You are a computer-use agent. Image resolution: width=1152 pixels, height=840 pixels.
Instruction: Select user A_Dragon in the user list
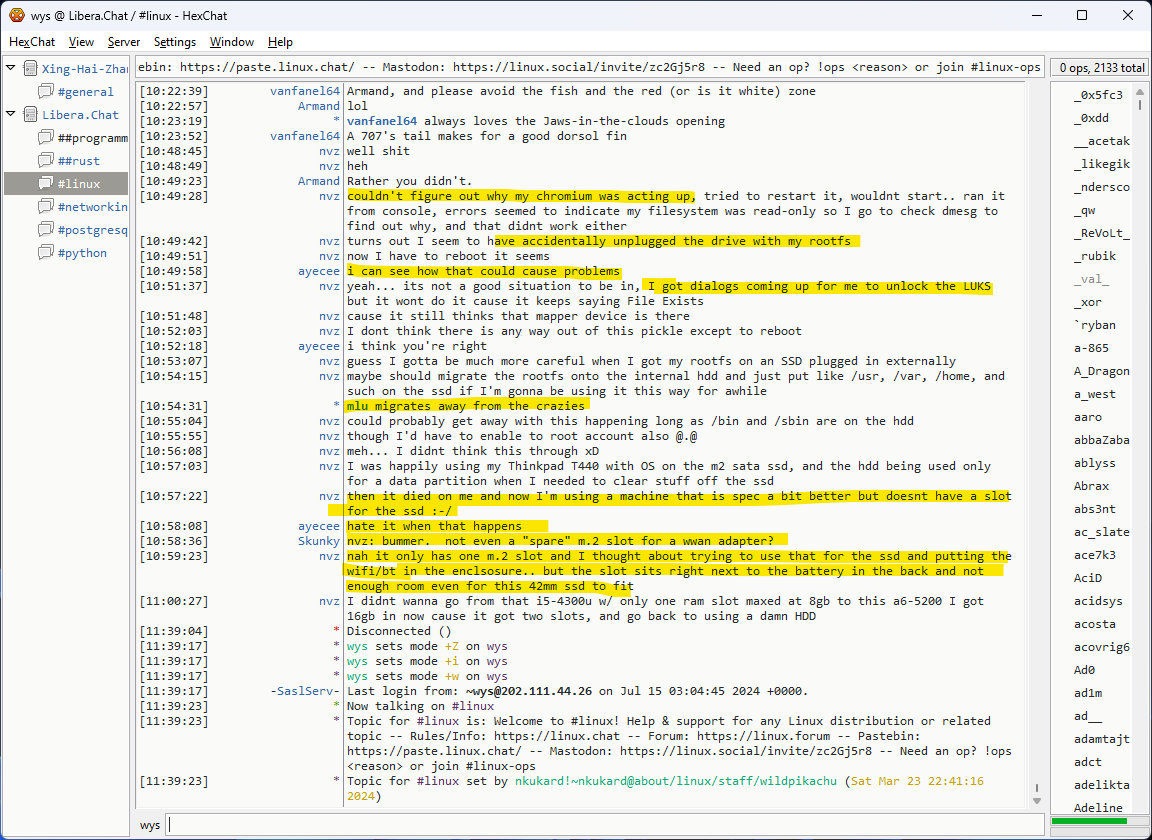point(1101,371)
